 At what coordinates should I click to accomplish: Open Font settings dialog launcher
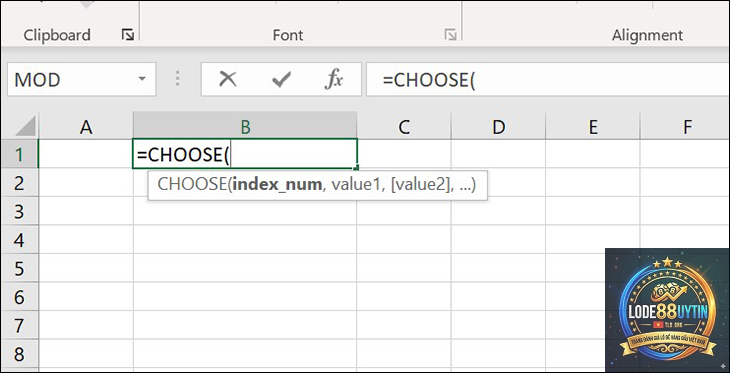tap(450, 35)
